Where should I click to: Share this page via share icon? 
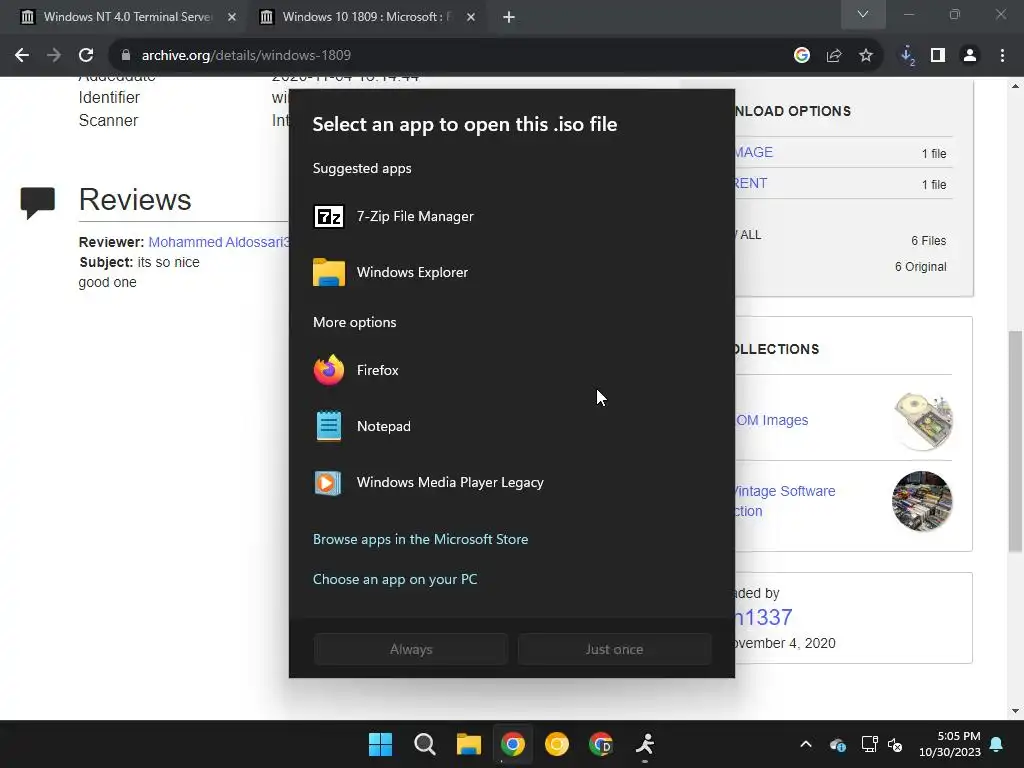pos(834,56)
